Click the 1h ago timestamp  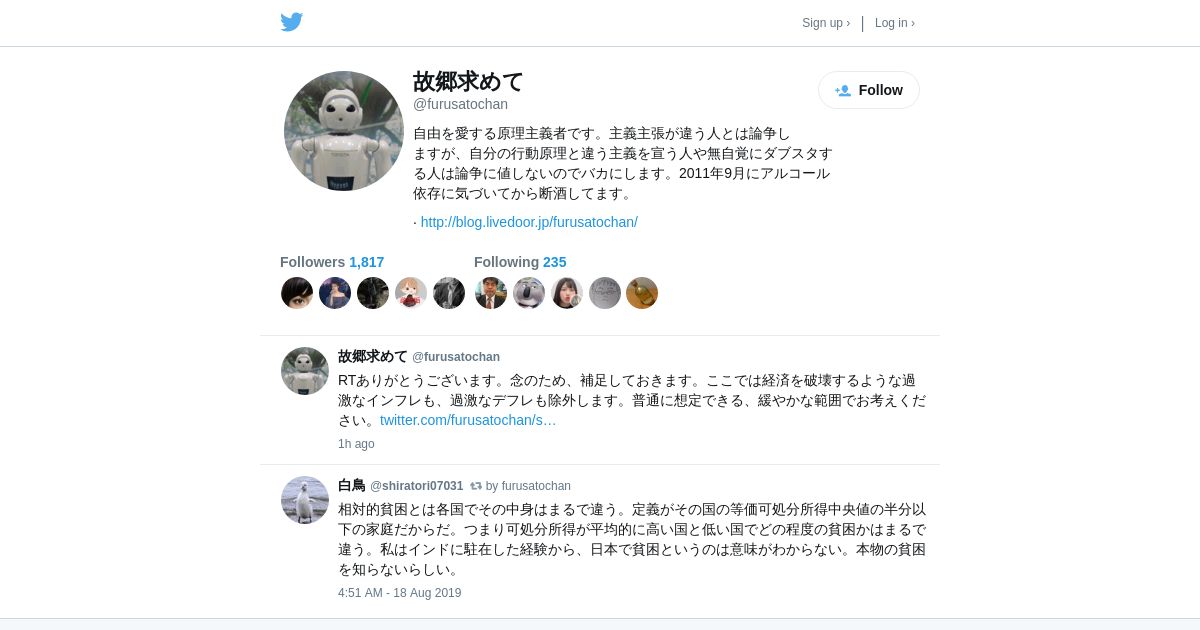(356, 444)
